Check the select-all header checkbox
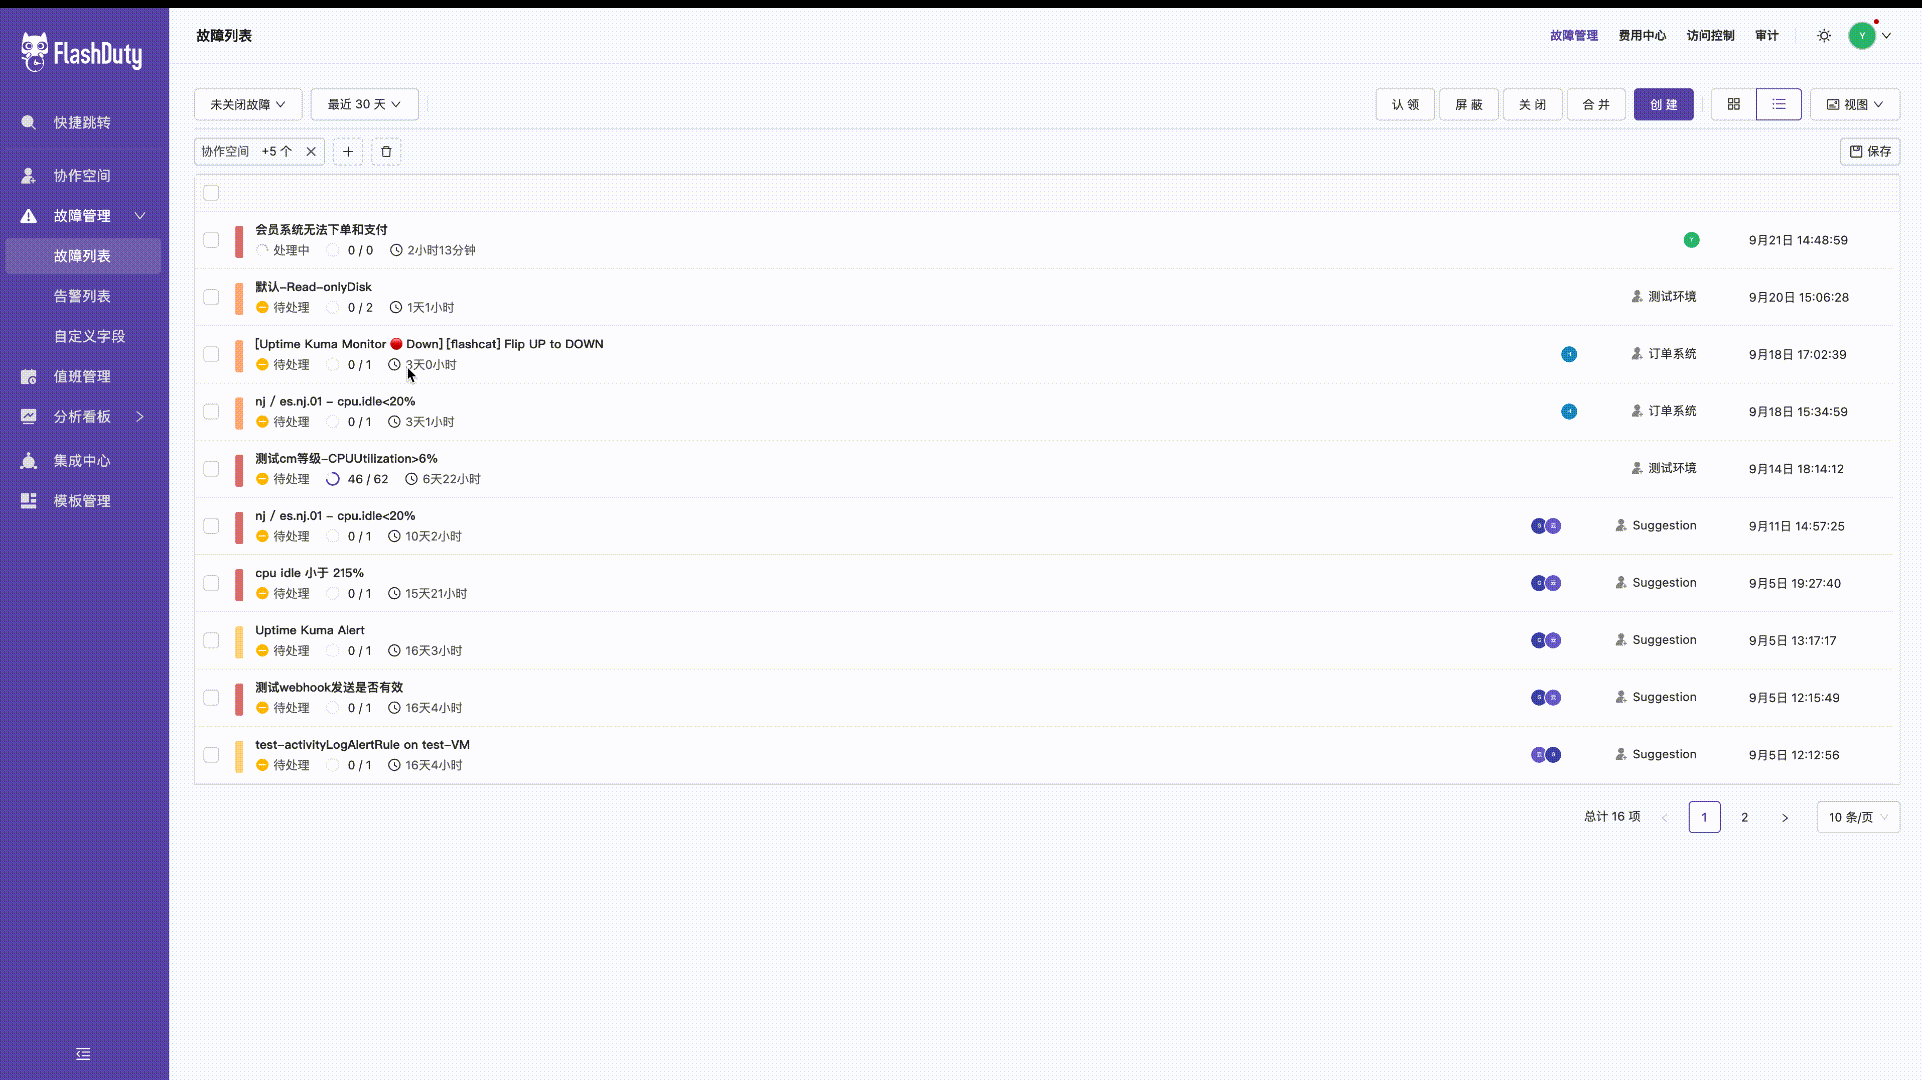The width and height of the screenshot is (1922, 1080). coord(211,193)
